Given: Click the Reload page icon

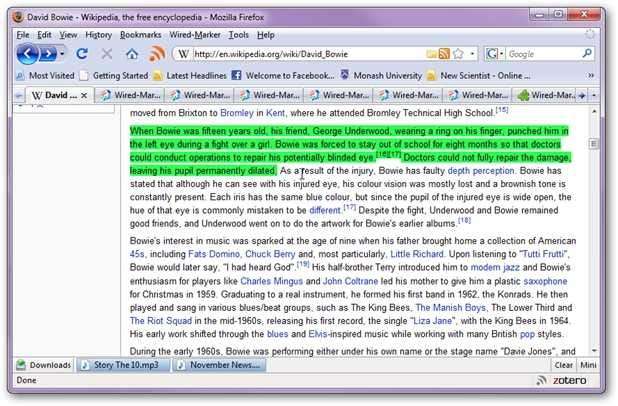Looking at the screenshot, I should tap(82, 54).
